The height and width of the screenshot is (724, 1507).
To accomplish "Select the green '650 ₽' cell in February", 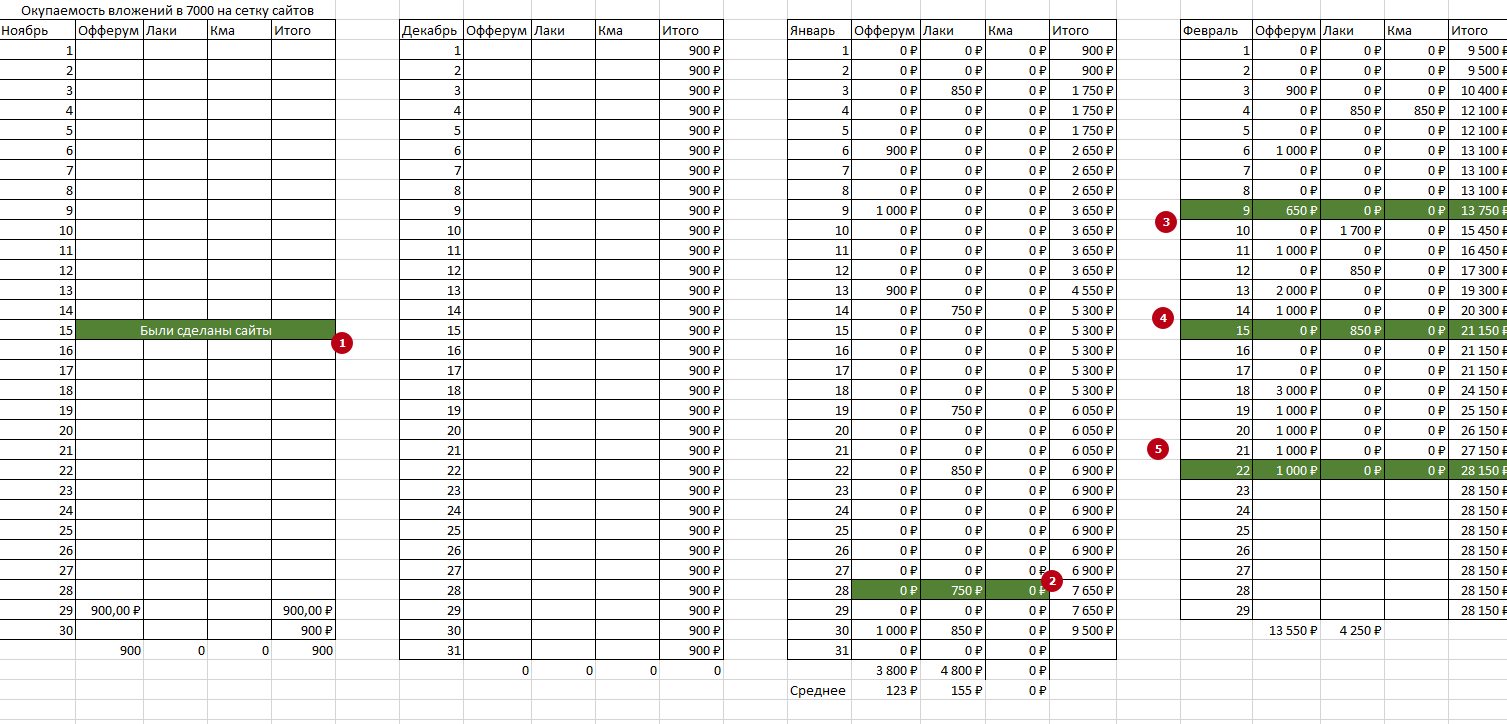I will point(1286,210).
